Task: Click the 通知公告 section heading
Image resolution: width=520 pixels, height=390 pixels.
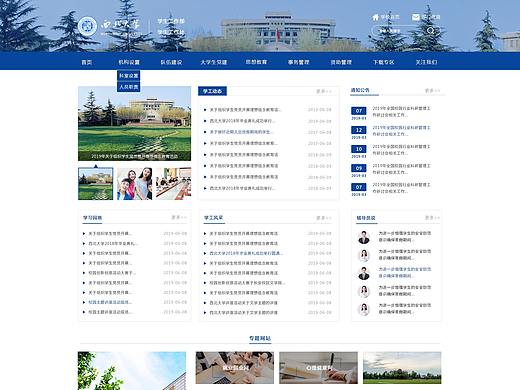Action: click(360, 90)
